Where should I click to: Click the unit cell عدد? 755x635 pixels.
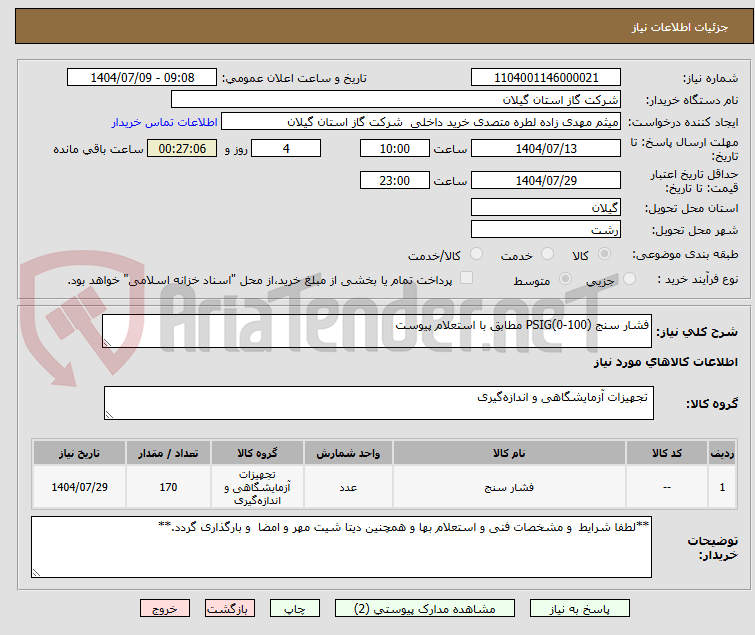tap(348, 487)
